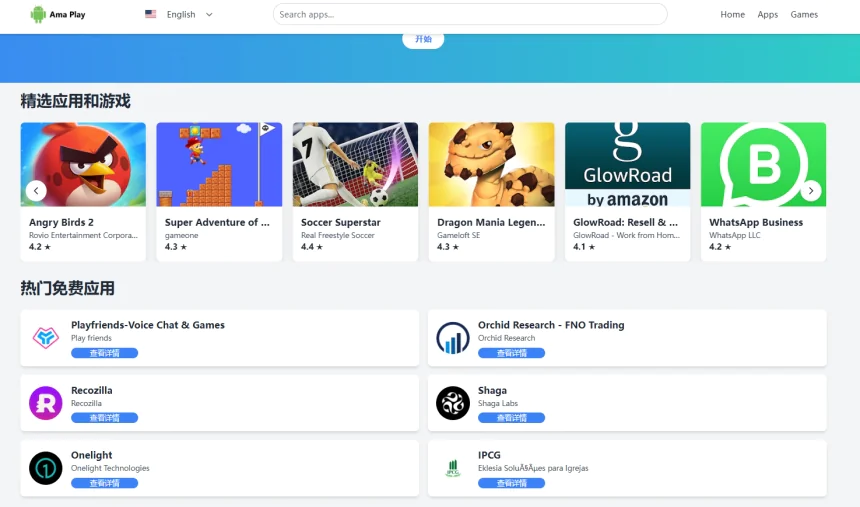
Task: Open the Angry Birds 2 thumbnail
Action: click(x=83, y=165)
